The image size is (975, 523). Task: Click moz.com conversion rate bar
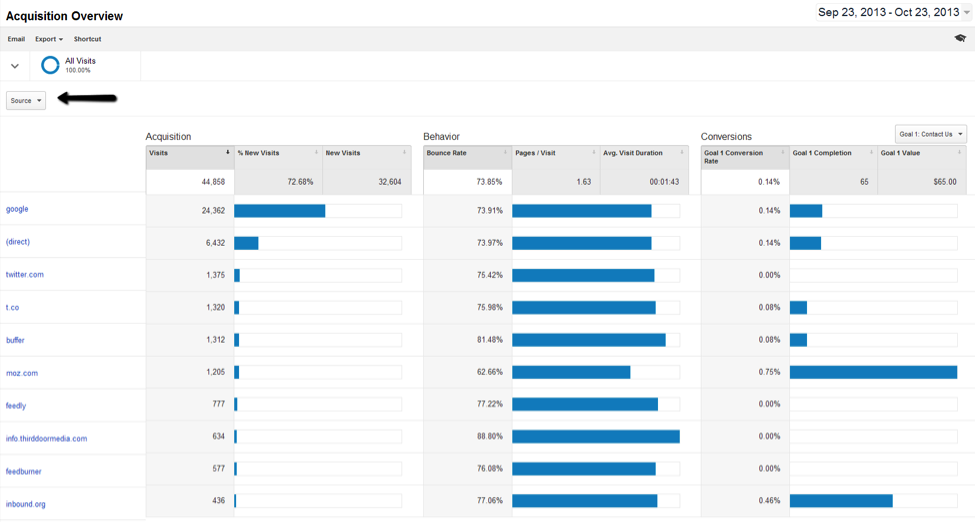click(x=873, y=372)
